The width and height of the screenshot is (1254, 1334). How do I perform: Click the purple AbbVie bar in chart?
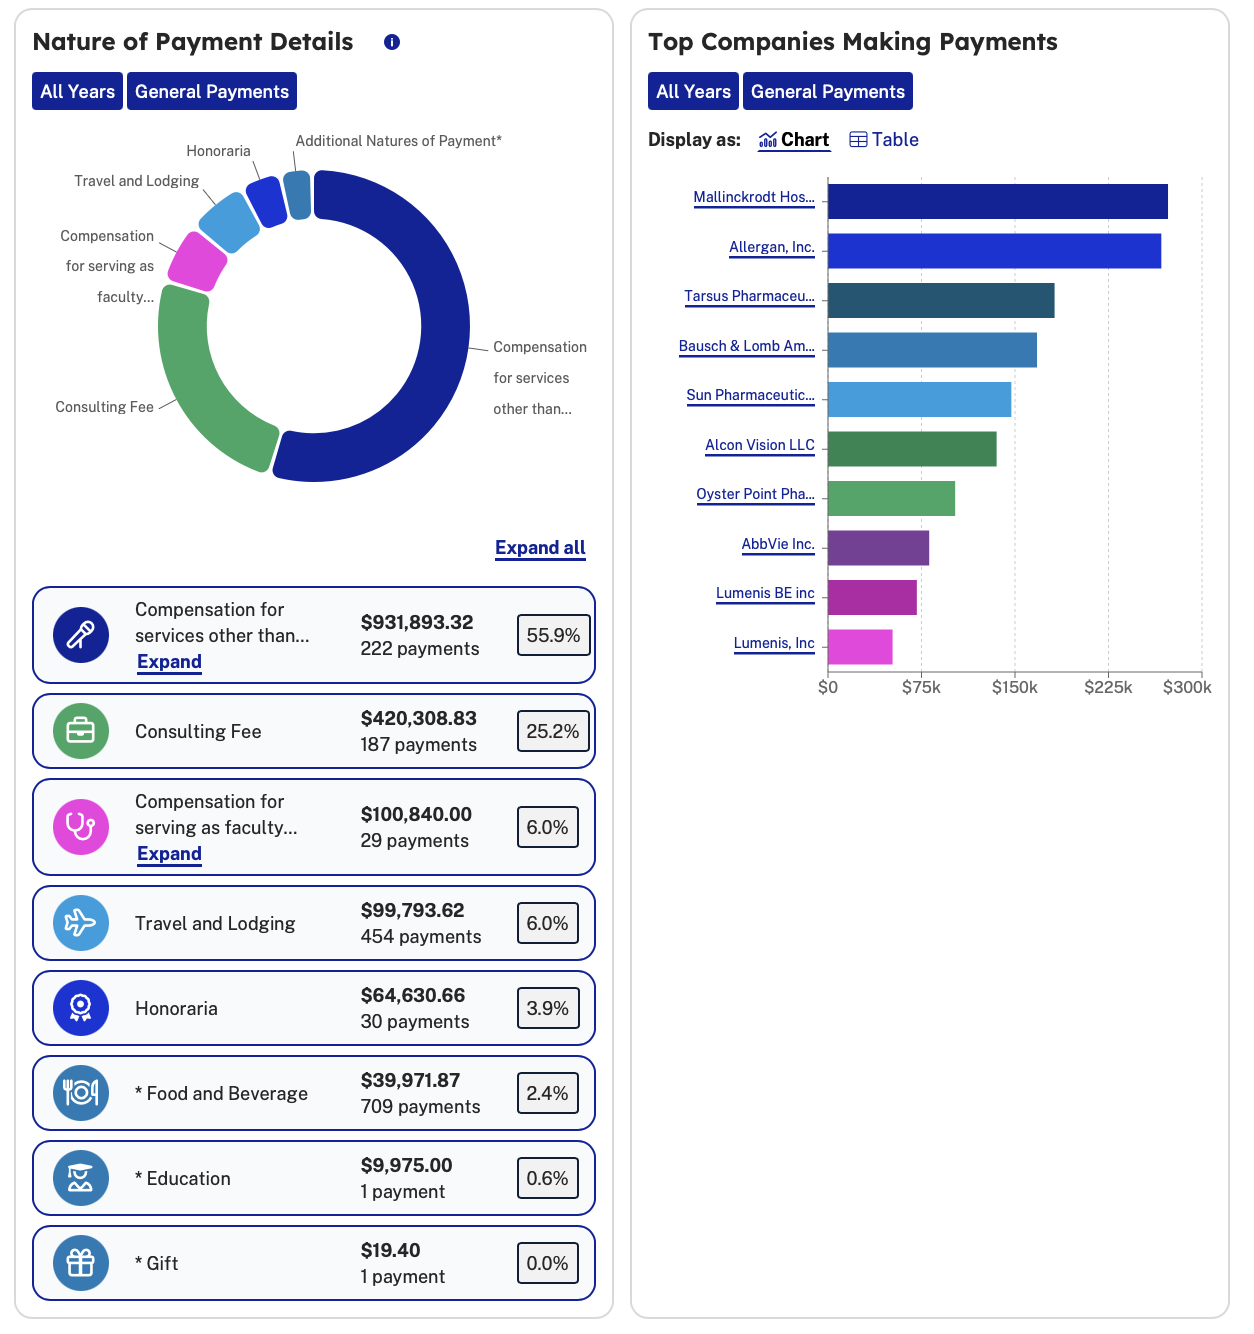pos(878,548)
